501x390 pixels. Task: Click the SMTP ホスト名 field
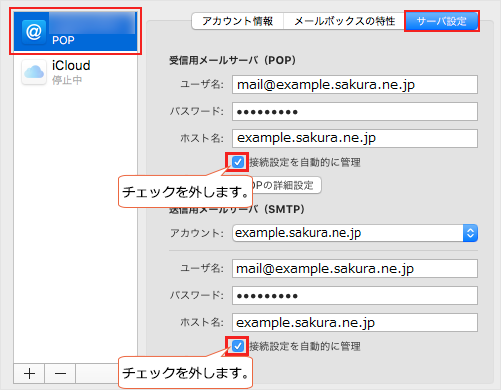coord(355,322)
